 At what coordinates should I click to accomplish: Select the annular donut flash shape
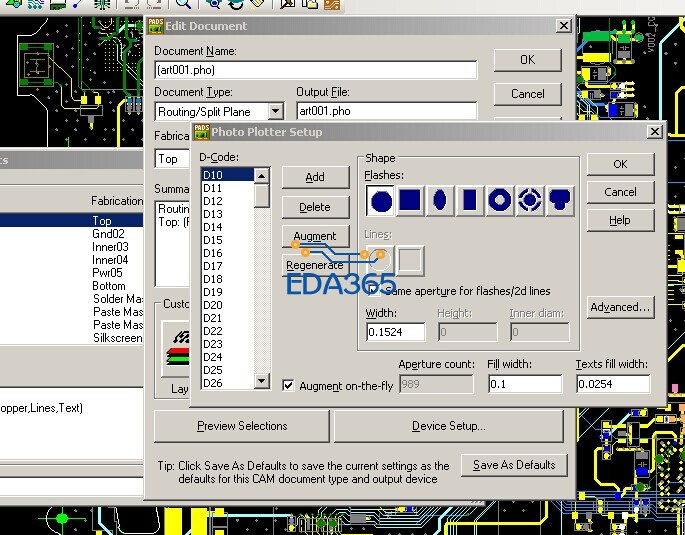(x=500, y=200)
